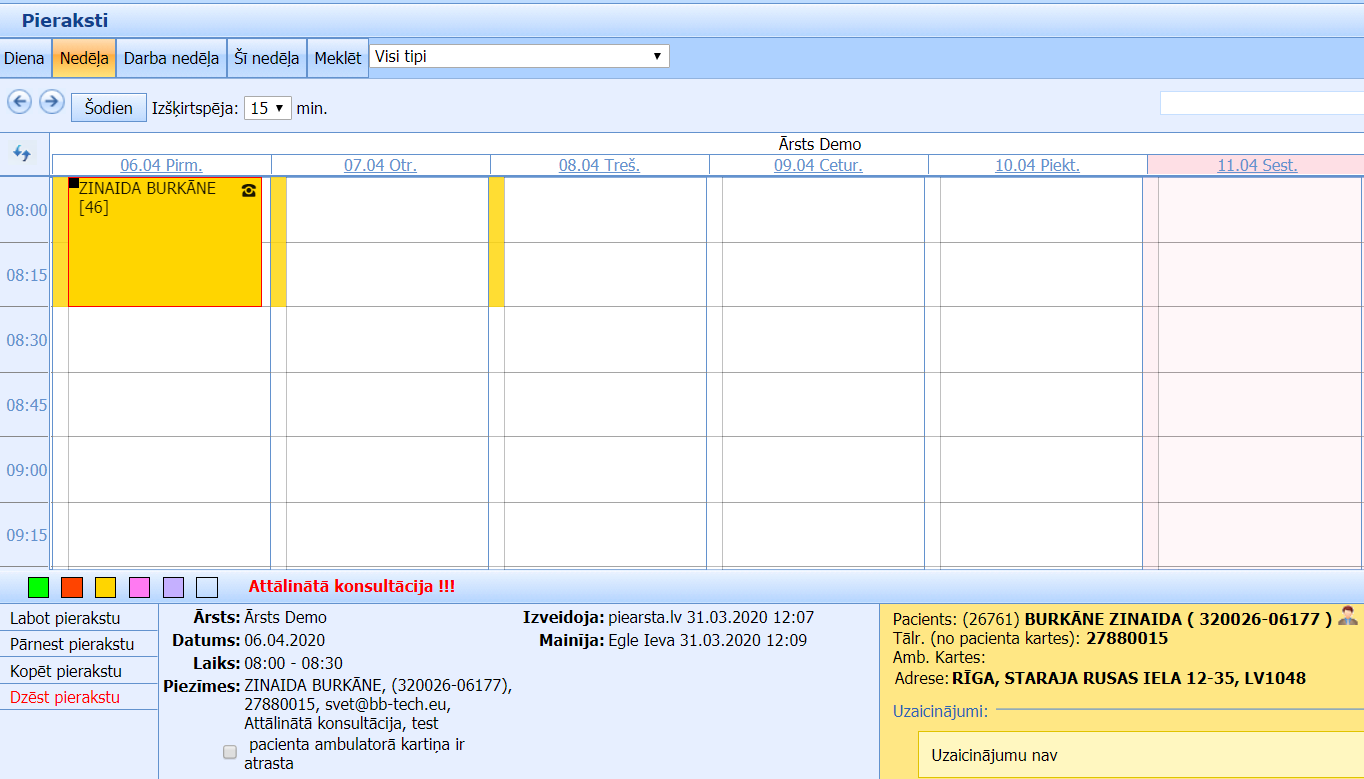Select the orange-red color swatch

(x=72, y=587)
